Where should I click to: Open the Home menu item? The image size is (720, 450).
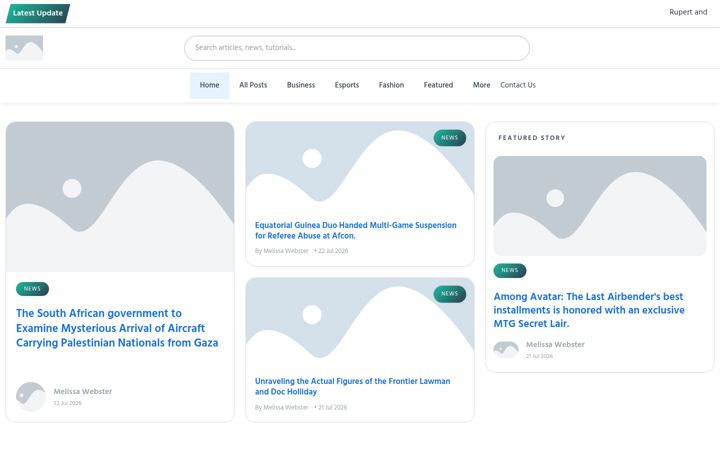coord(209,85)
